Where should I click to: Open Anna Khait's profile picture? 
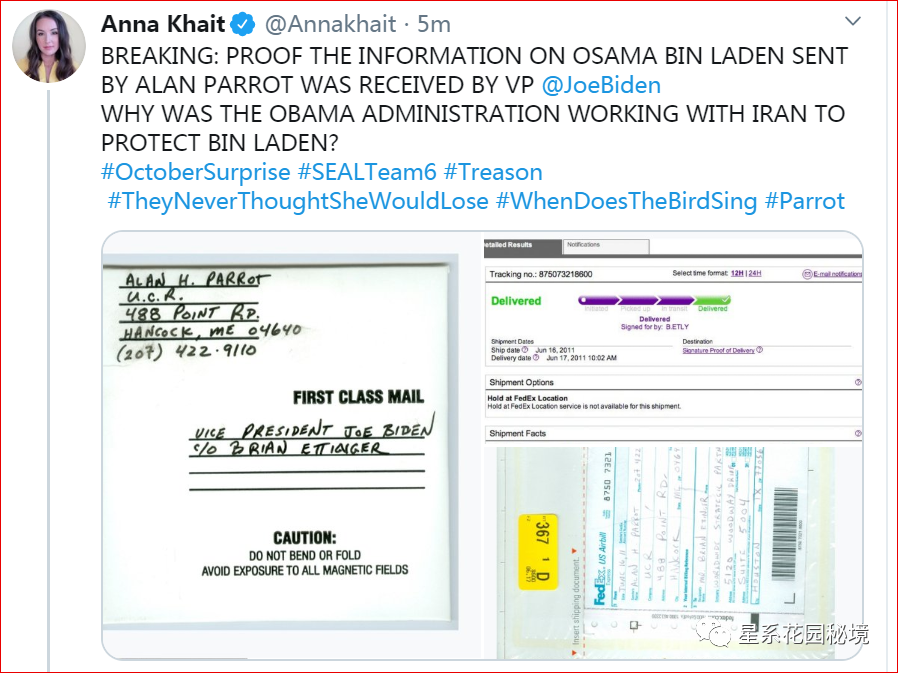tap(49, 46)
